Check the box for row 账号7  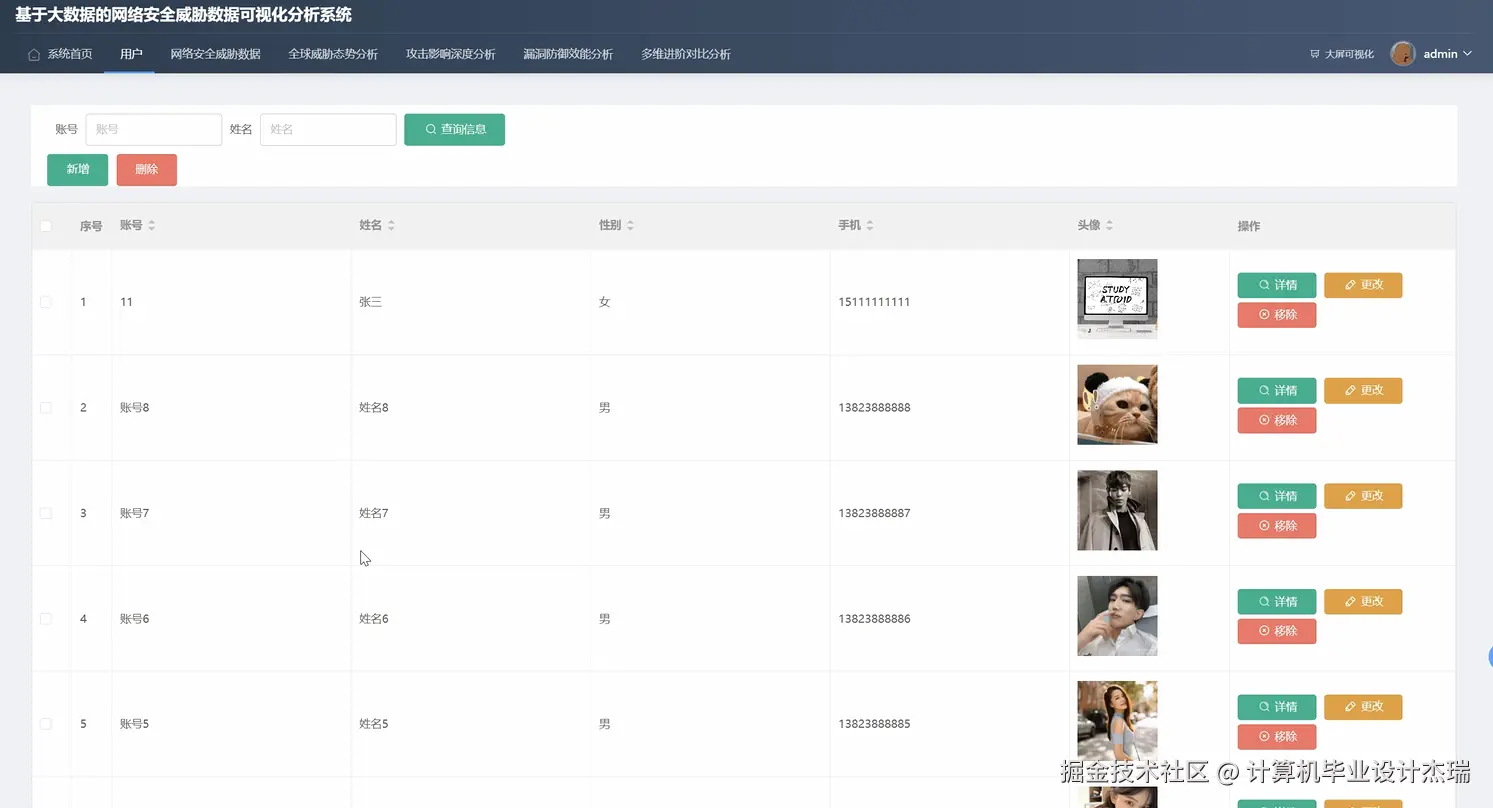(46, 513)
